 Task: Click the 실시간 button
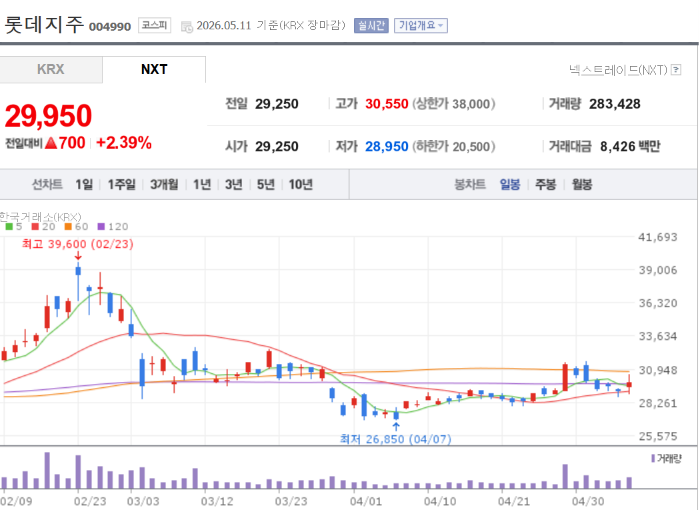click(371, 25)
